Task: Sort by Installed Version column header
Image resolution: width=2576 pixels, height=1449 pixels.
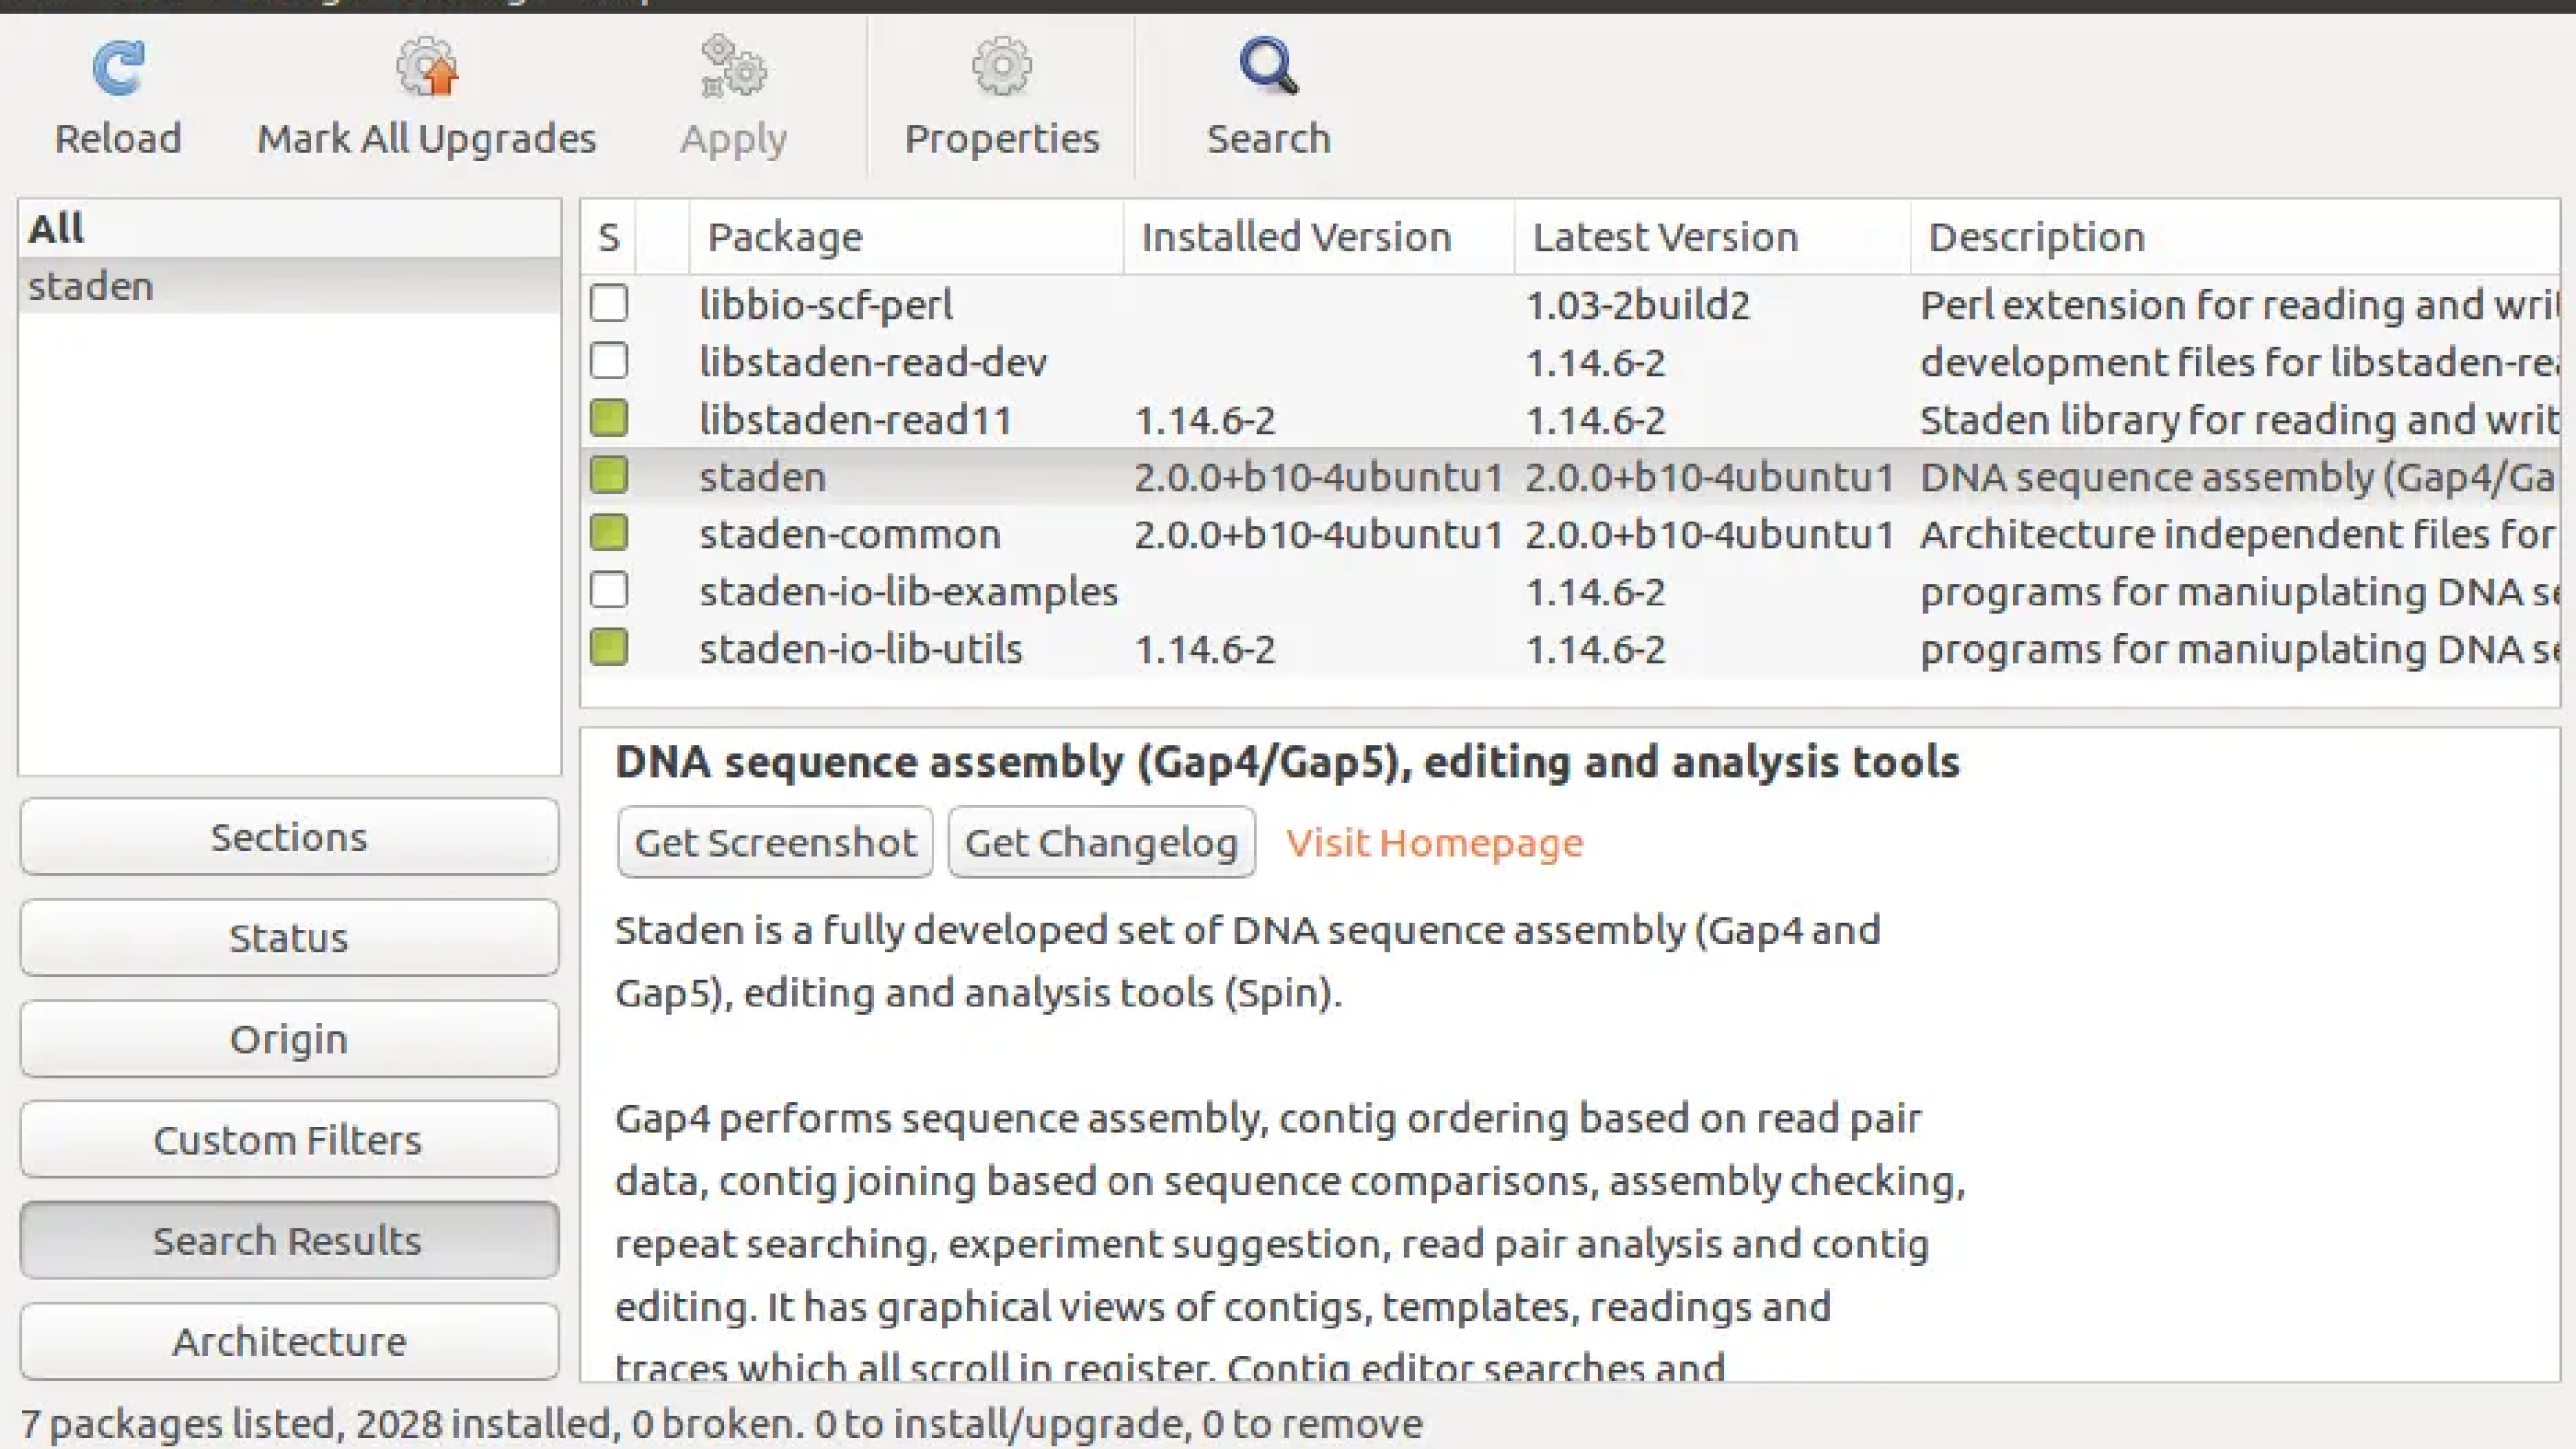Action: tap(1319, 237)
